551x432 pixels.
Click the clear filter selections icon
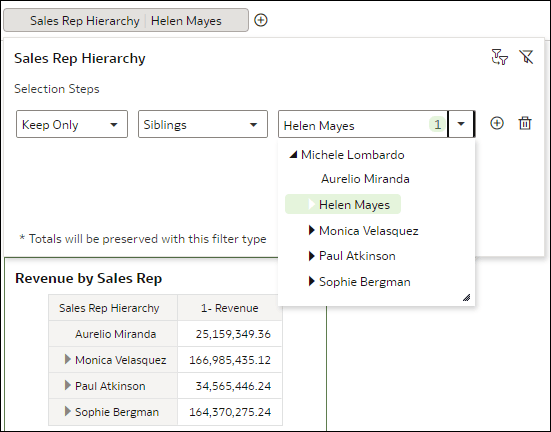tap(526, 57)
